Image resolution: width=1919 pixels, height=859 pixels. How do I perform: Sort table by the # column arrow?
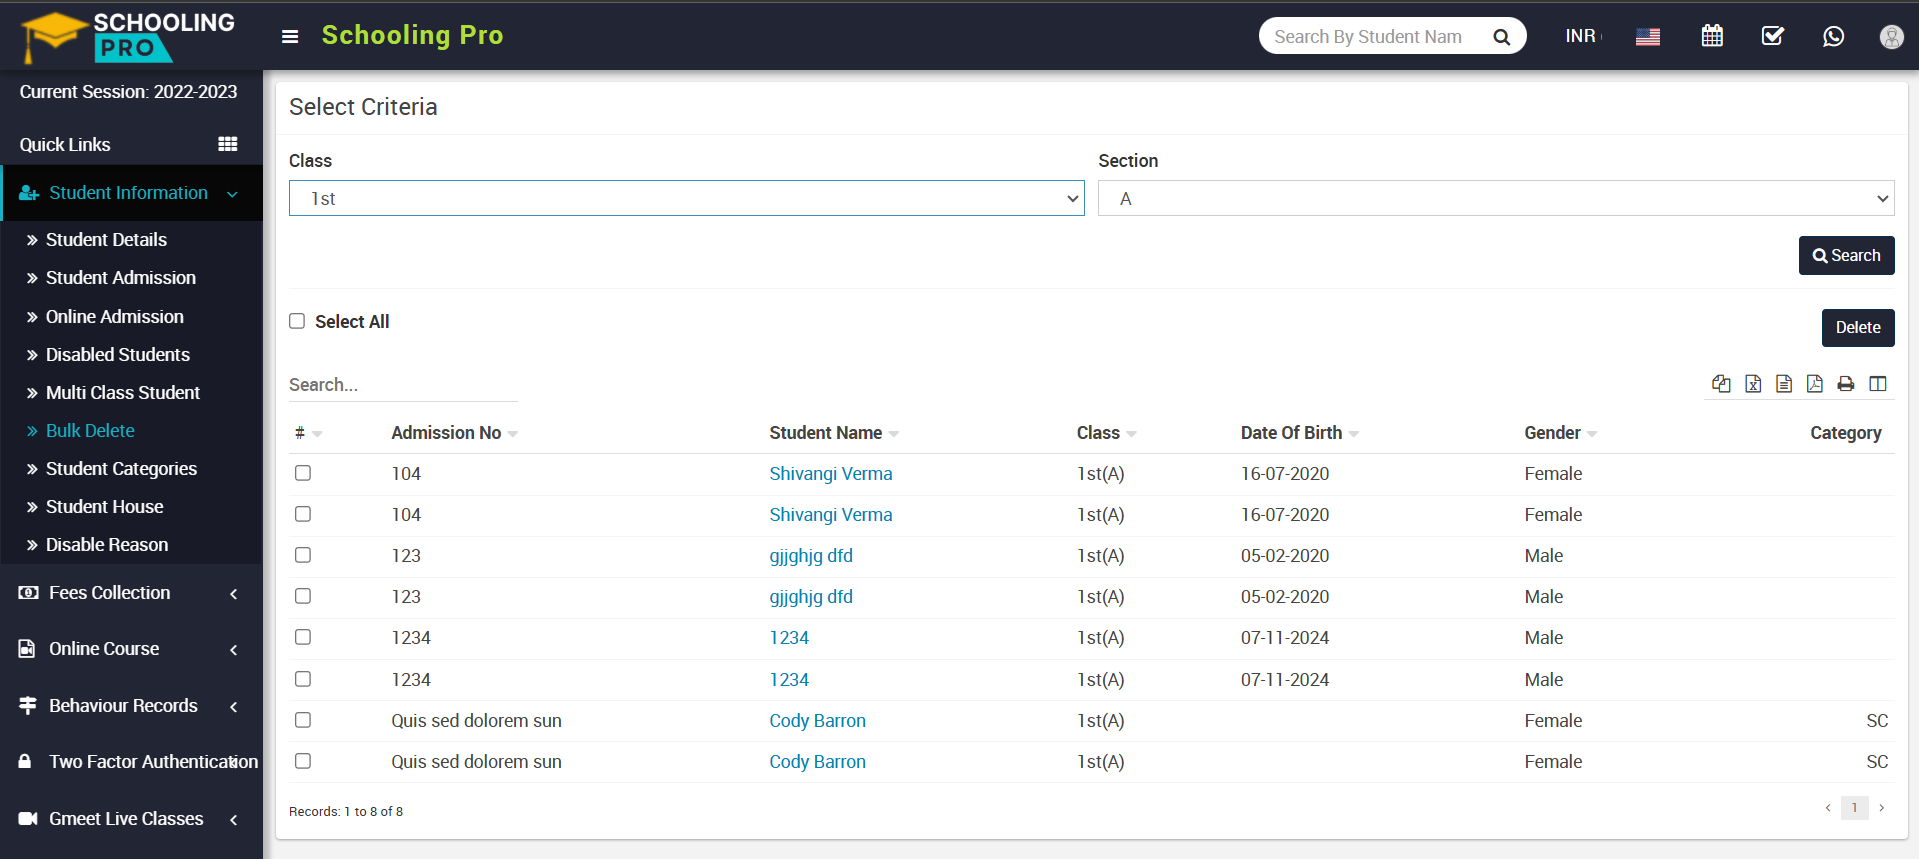coord(317,434)
